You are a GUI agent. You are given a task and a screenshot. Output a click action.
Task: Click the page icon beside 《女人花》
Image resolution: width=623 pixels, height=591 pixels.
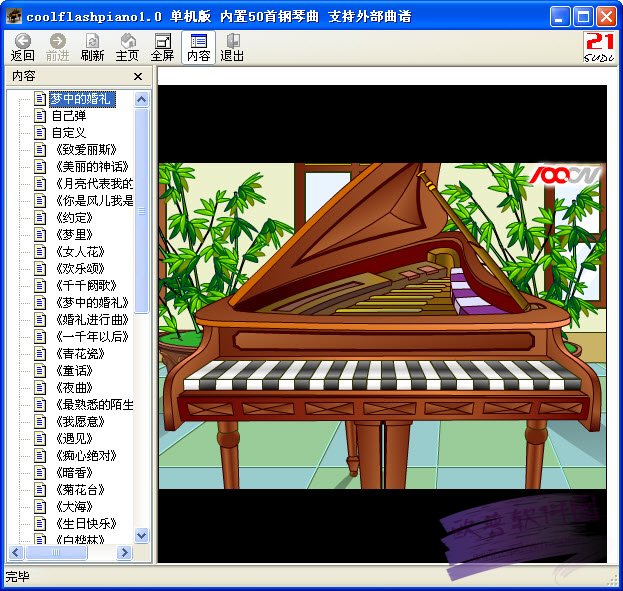pos(40,252)
